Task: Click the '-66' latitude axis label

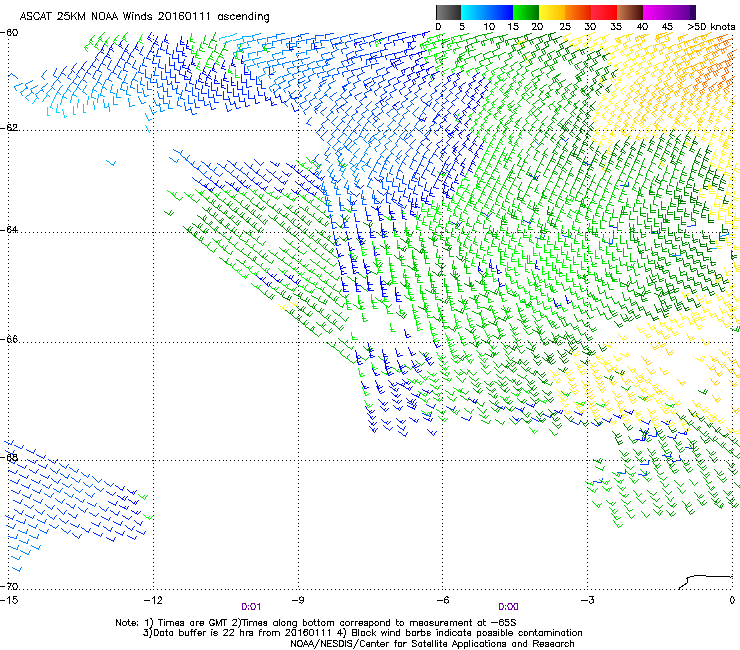Action: pyautogui.click(x=9, y=340)
